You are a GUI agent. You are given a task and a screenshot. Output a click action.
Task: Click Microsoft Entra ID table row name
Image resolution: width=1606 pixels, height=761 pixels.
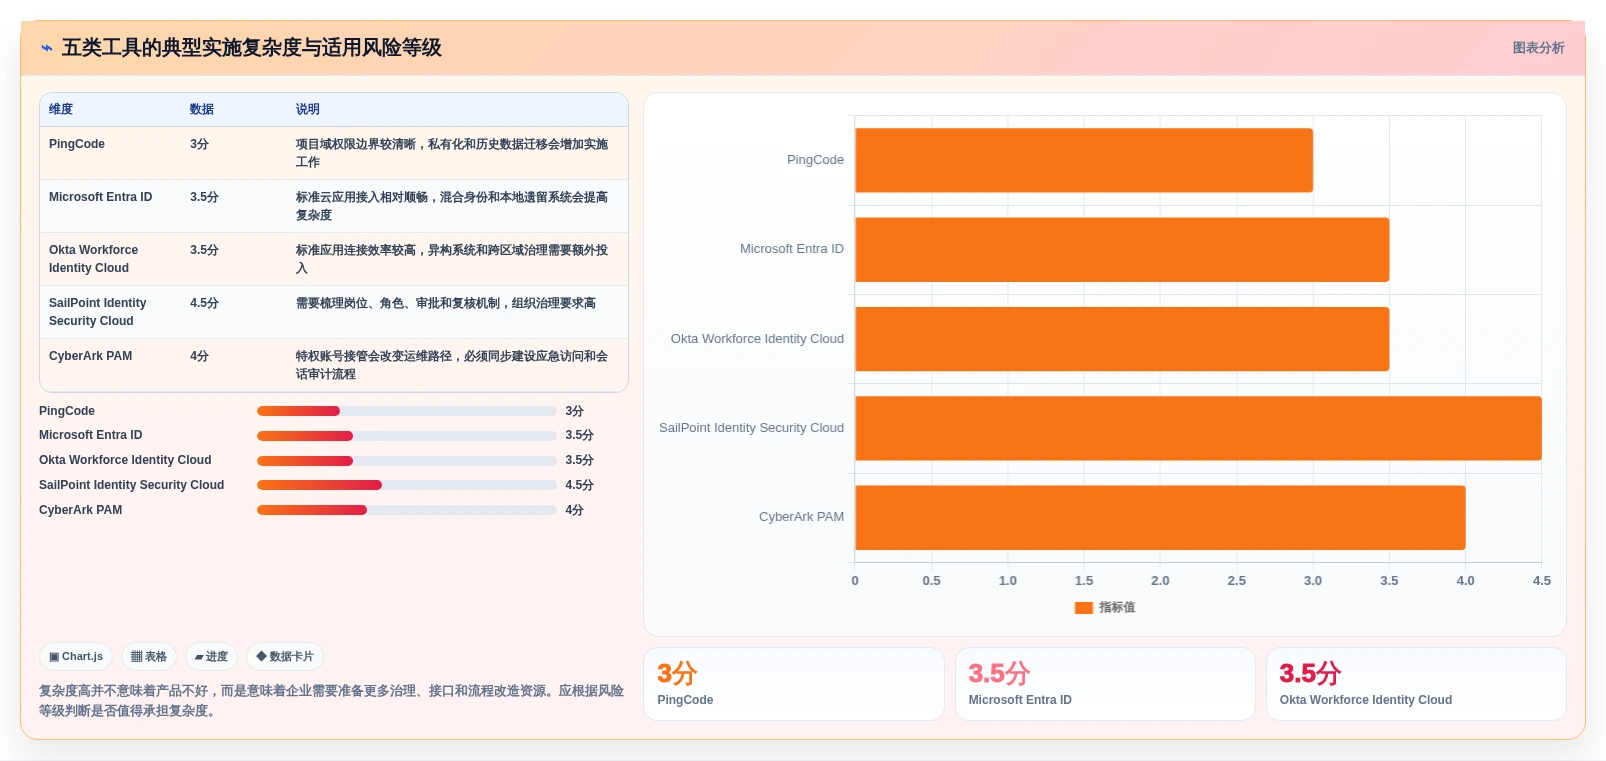coord(100,197)
